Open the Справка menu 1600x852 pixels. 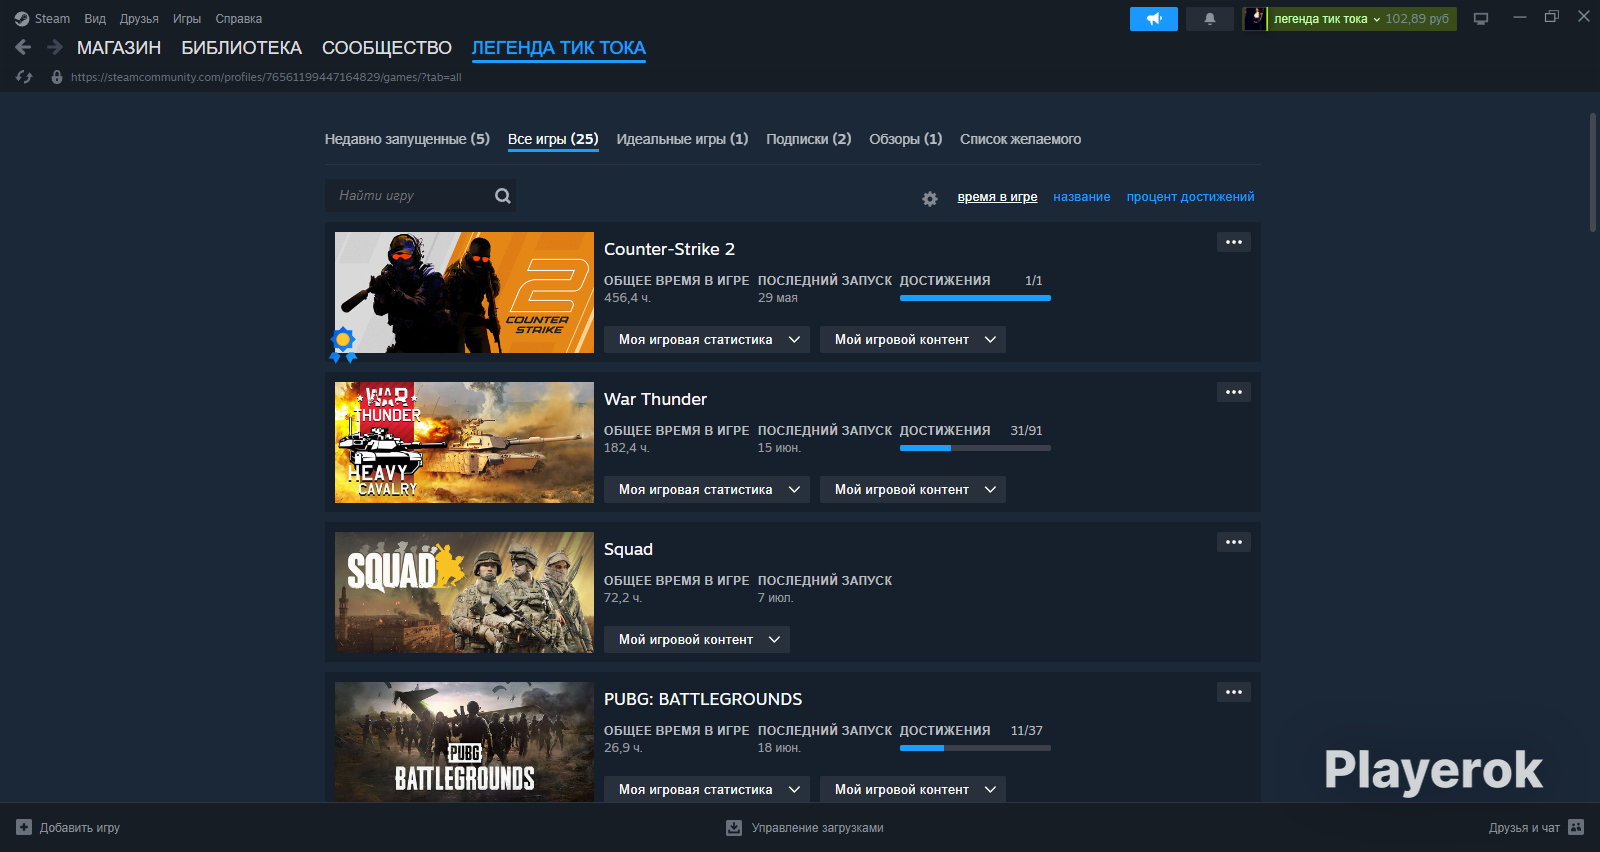pyautogui.click(x=239, y=19)
